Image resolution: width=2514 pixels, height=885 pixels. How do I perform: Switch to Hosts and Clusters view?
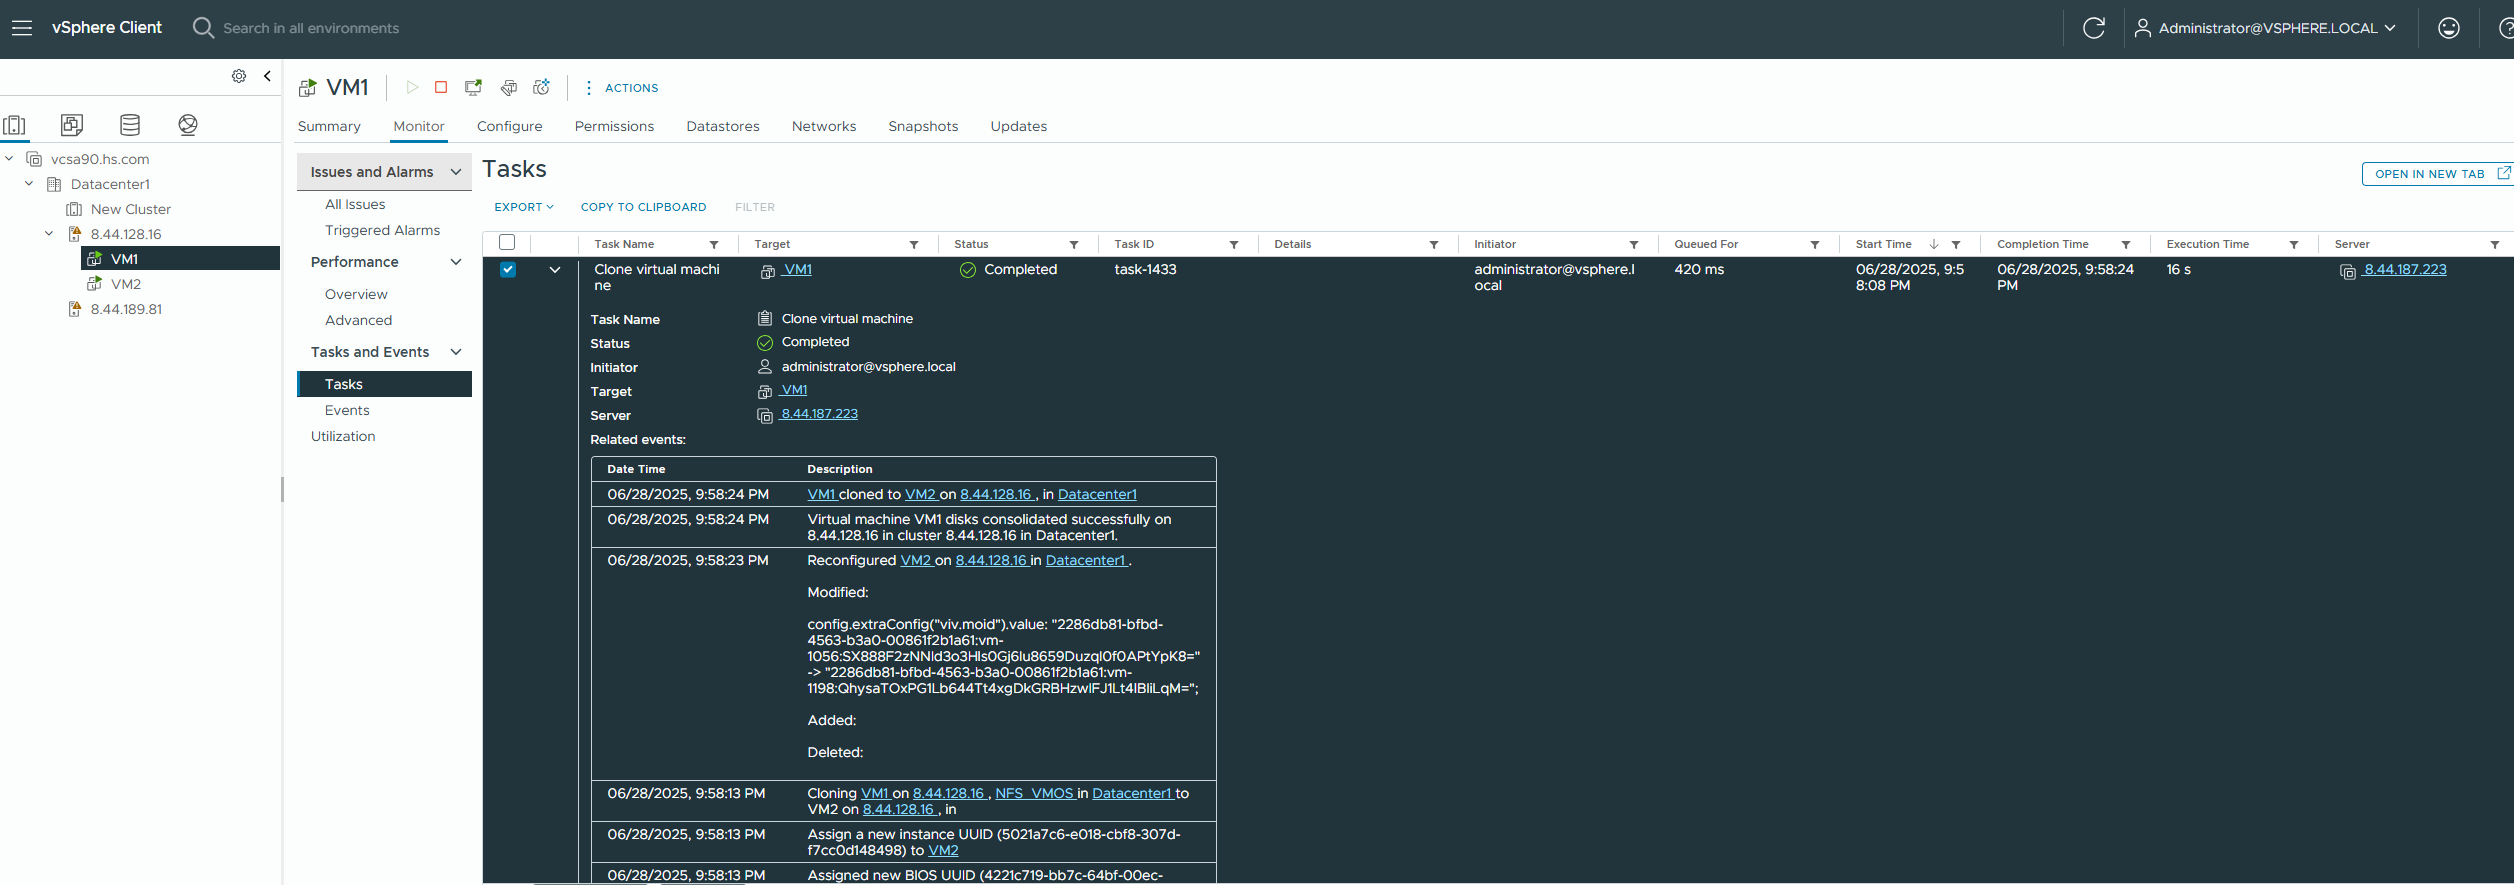15,125
